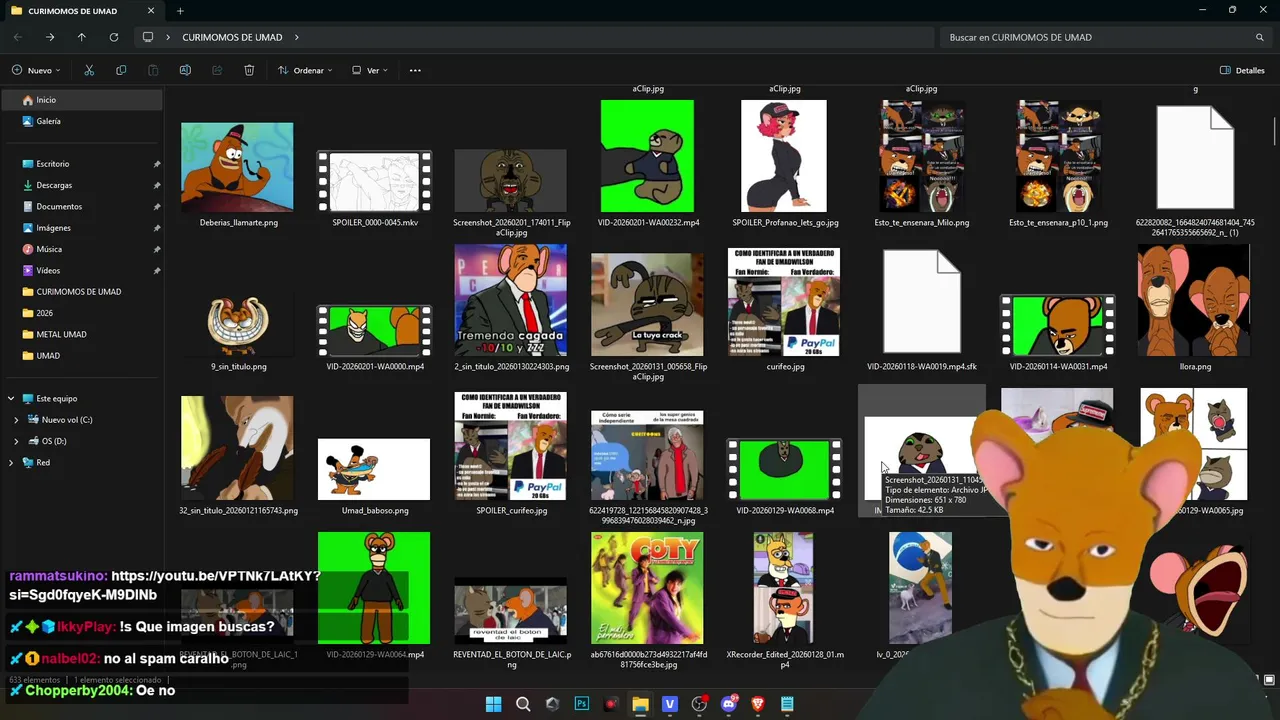The image size is (1280, 720).
Task: Open the notepad app on taskbar
Action: click(x=787, y=704)
